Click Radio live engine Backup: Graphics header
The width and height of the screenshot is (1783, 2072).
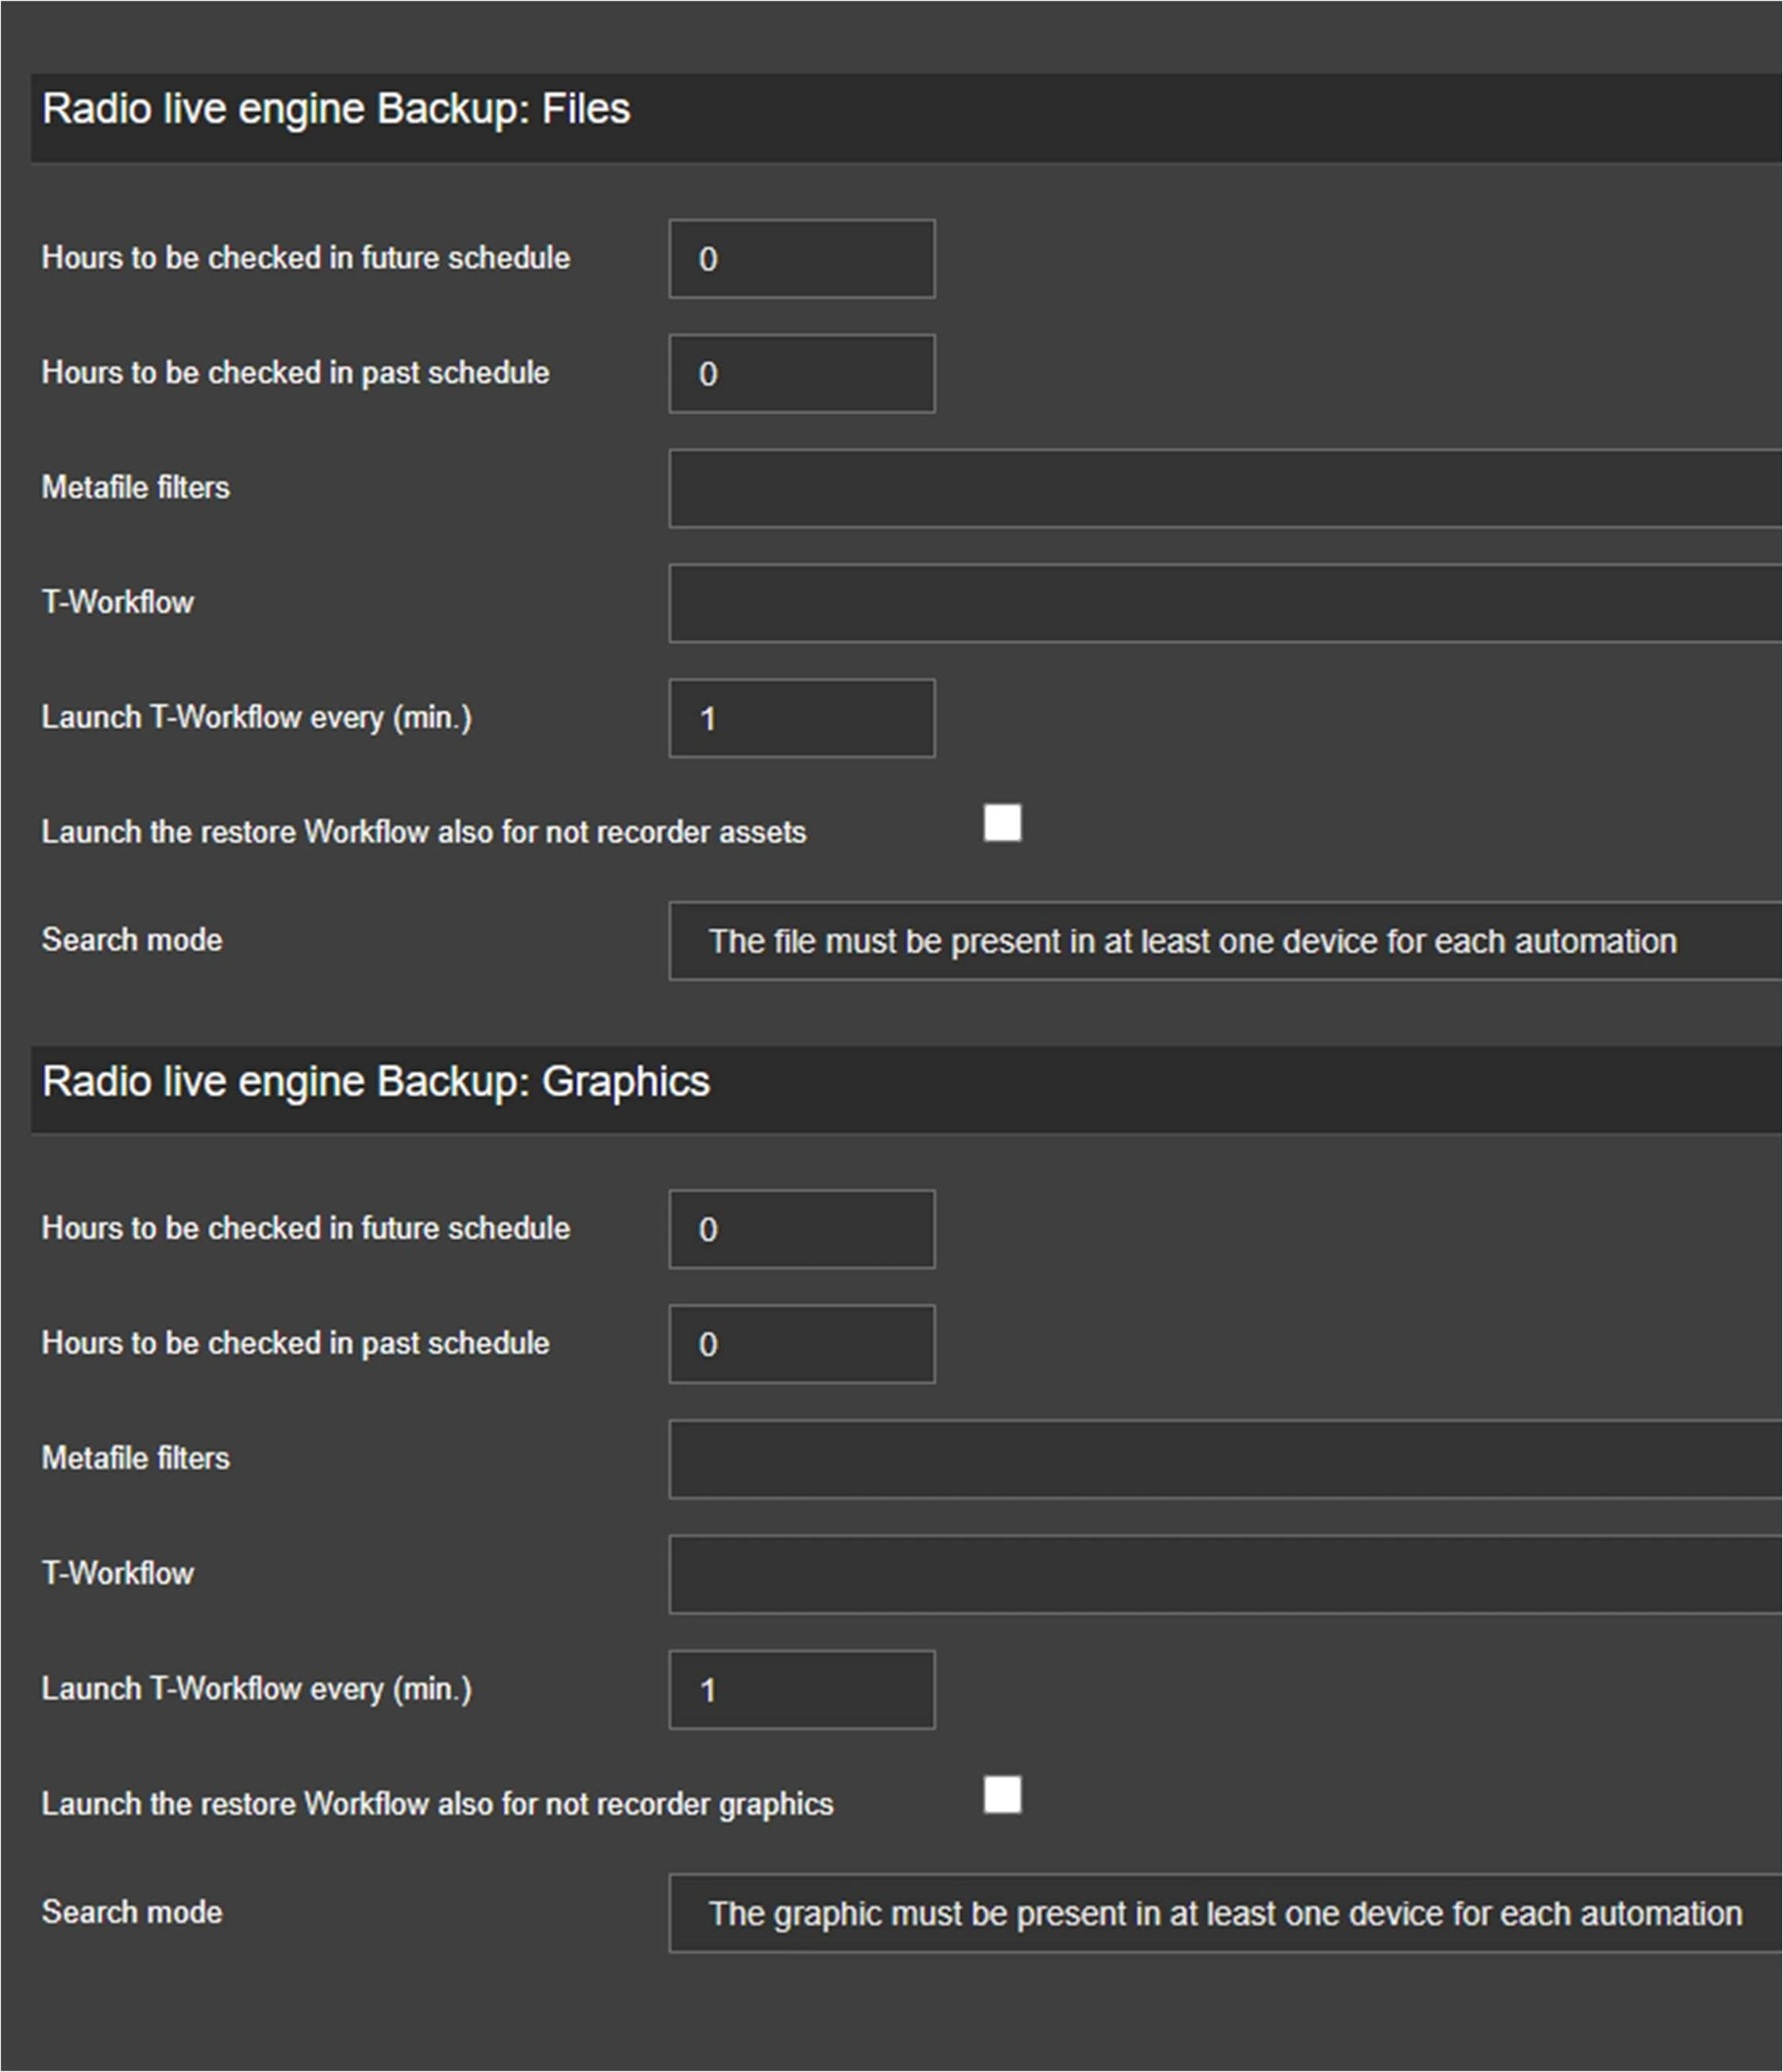[376, 1082]
